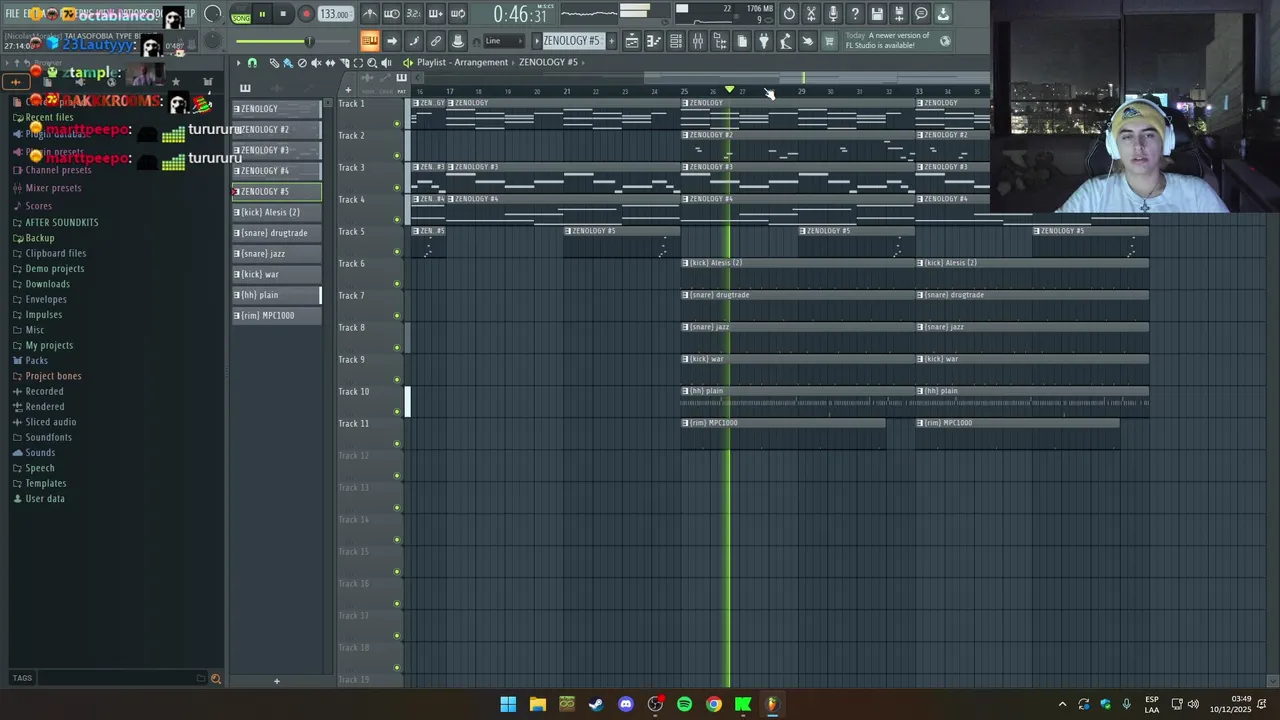Click the browser search magnifier icon
Viewport: 1280px width, 720px height.
[215, 679]
